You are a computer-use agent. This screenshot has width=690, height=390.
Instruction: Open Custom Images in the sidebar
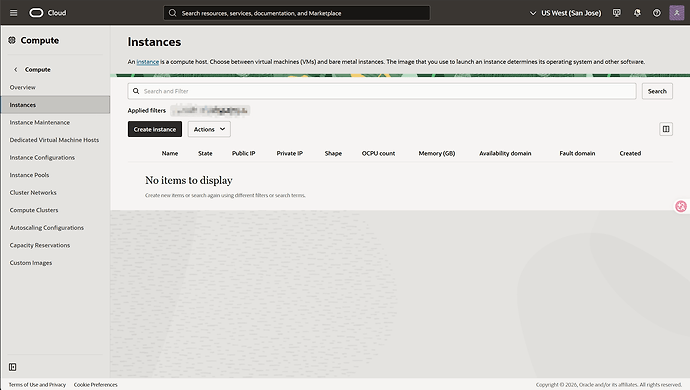31,263
